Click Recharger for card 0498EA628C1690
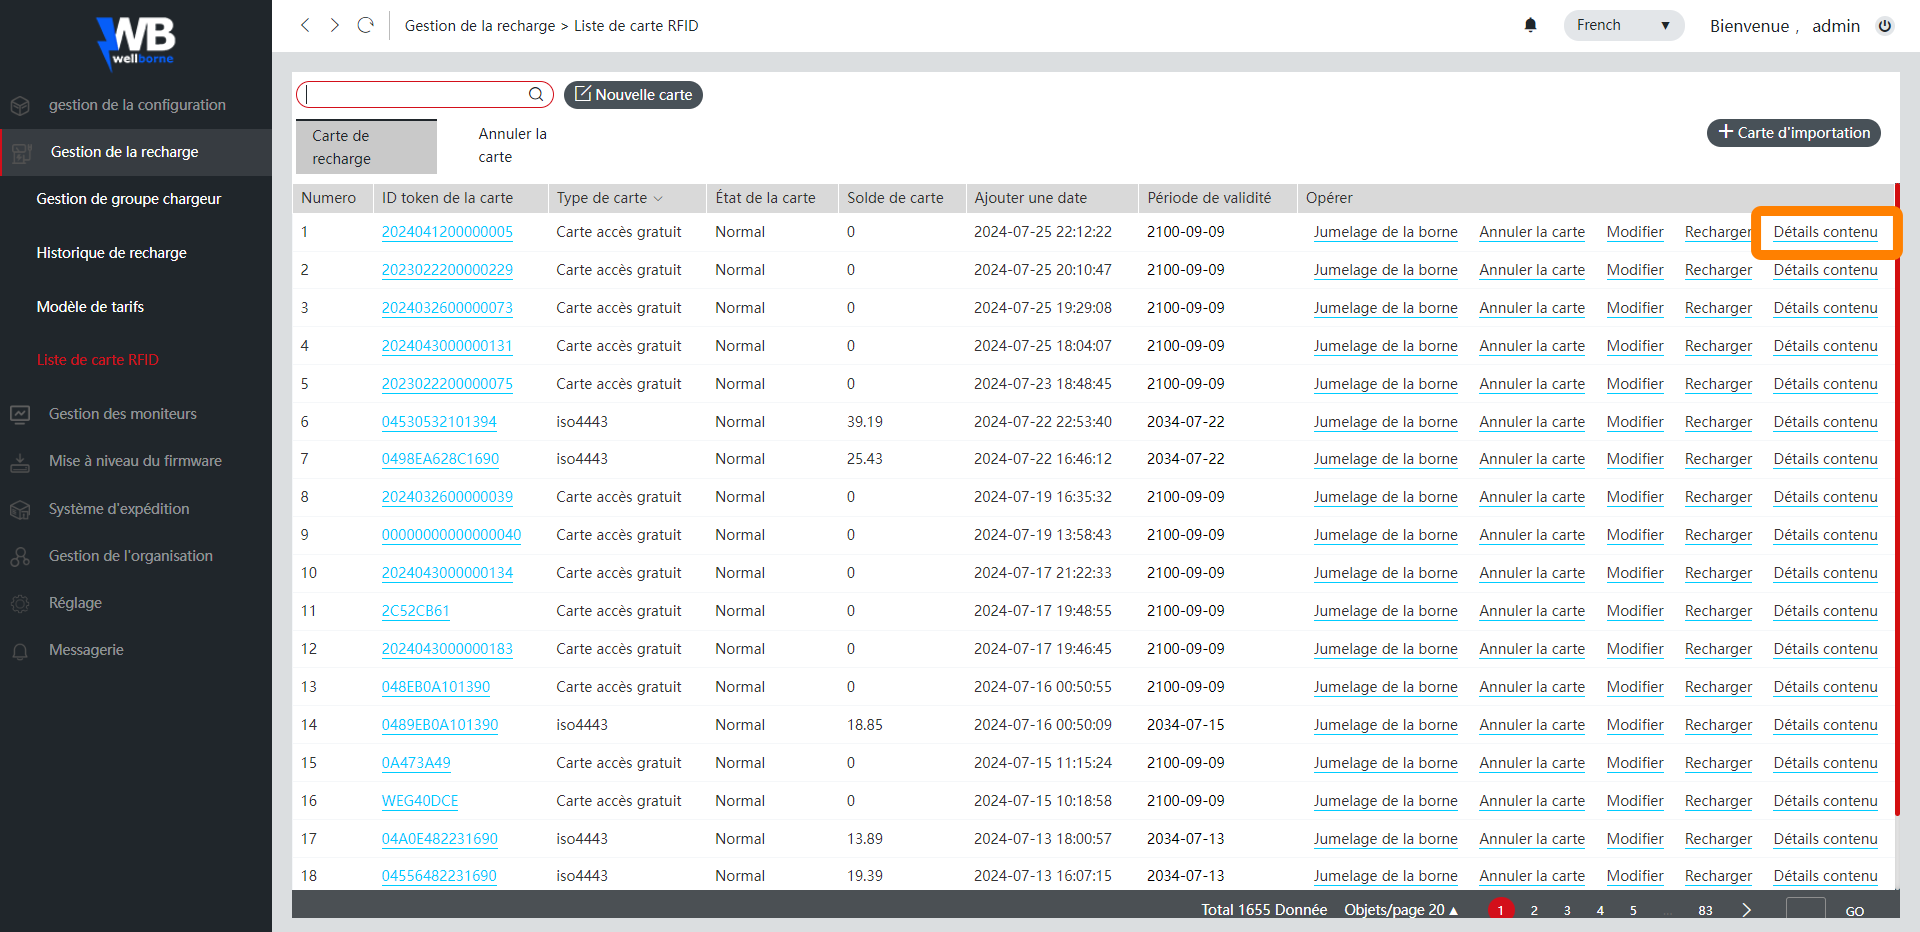This screenshot has width=1920, height=932. point(1718,459)
